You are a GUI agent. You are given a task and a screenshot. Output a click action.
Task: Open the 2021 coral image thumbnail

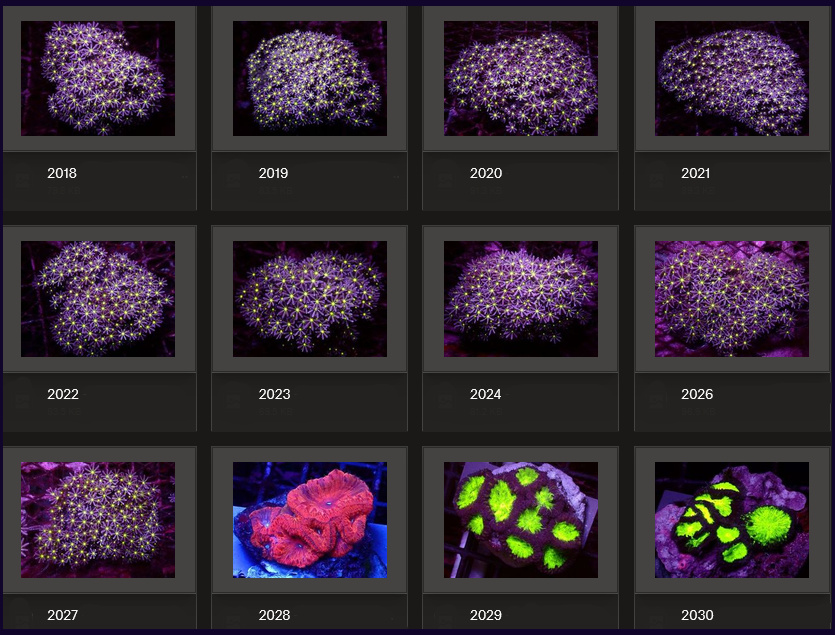(732, 78)
